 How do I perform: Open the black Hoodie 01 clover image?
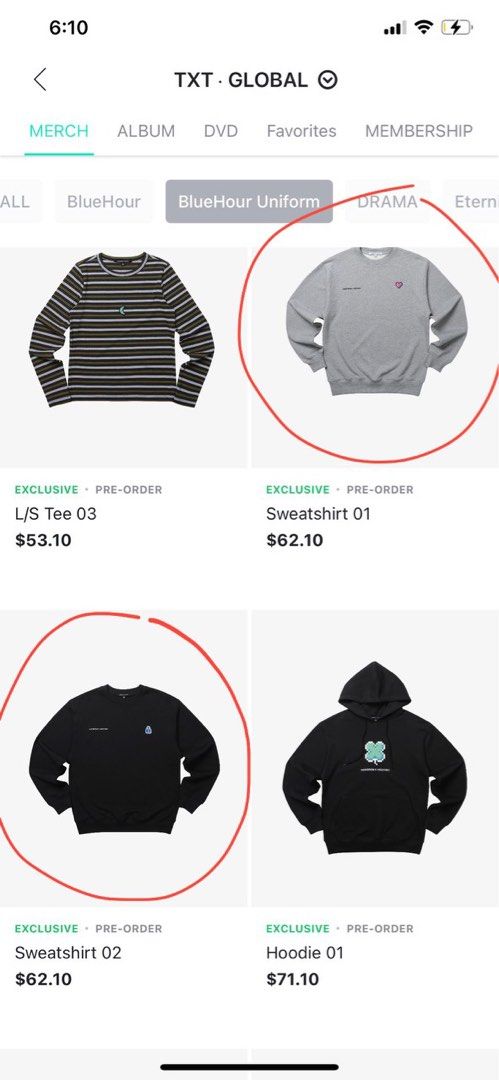[375, 758]
